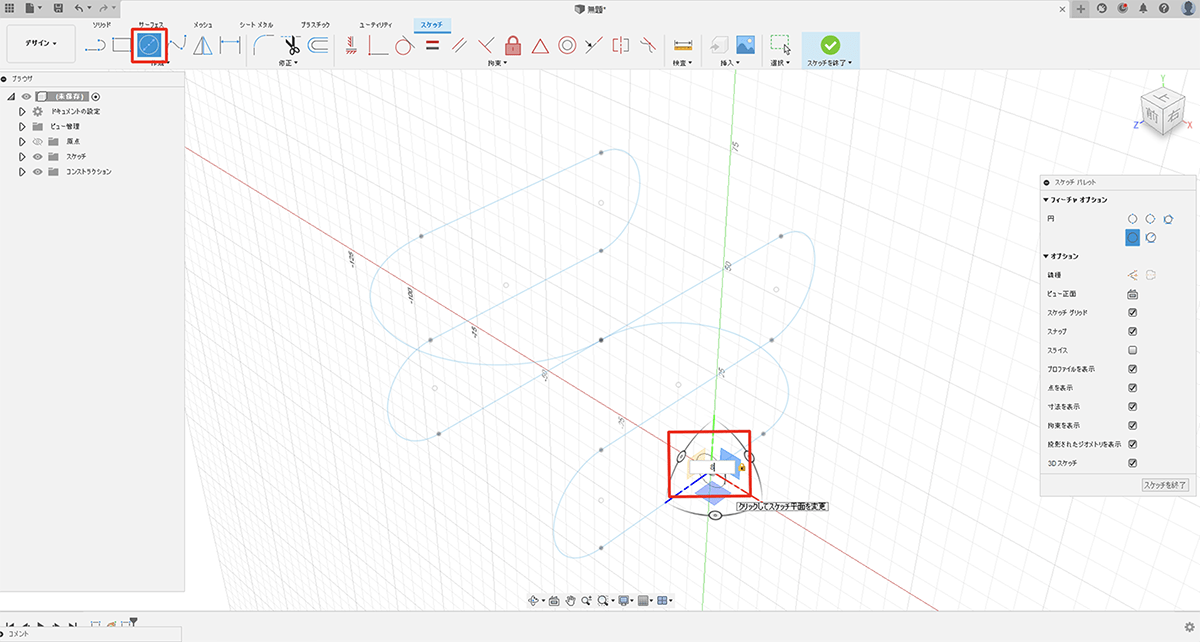Select the offset tool icon

(x=319, y=45)
